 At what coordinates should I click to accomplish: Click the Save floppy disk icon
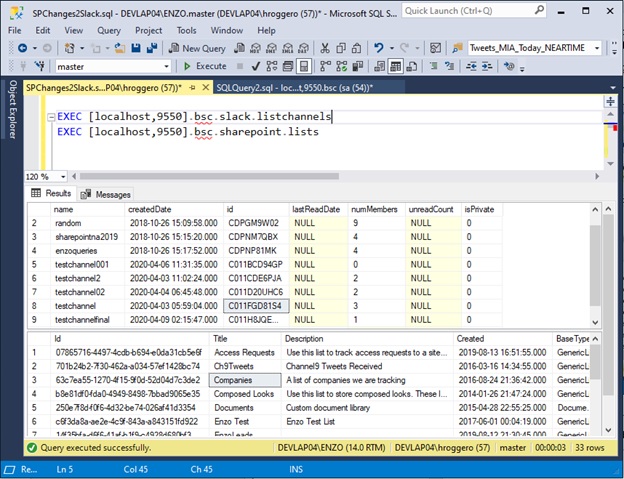coord(136,48)
